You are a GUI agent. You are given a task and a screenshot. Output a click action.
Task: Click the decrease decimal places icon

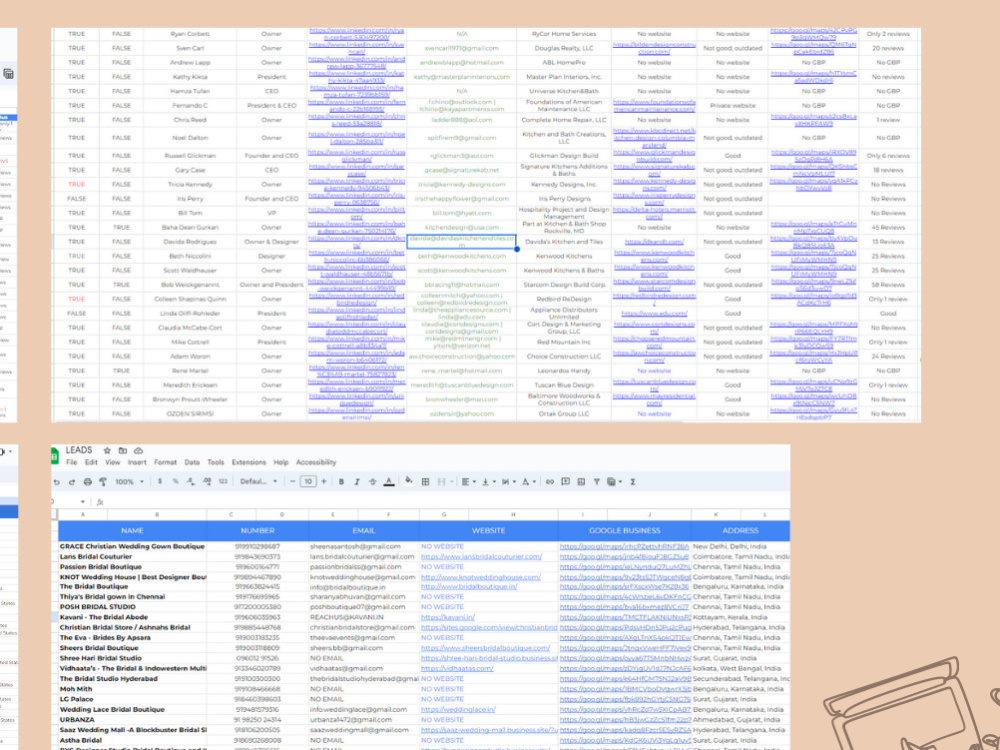pos(191,482)
